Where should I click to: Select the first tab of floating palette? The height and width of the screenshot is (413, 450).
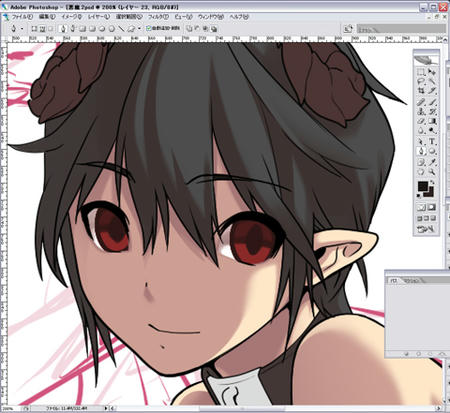[x=394, y=281]
